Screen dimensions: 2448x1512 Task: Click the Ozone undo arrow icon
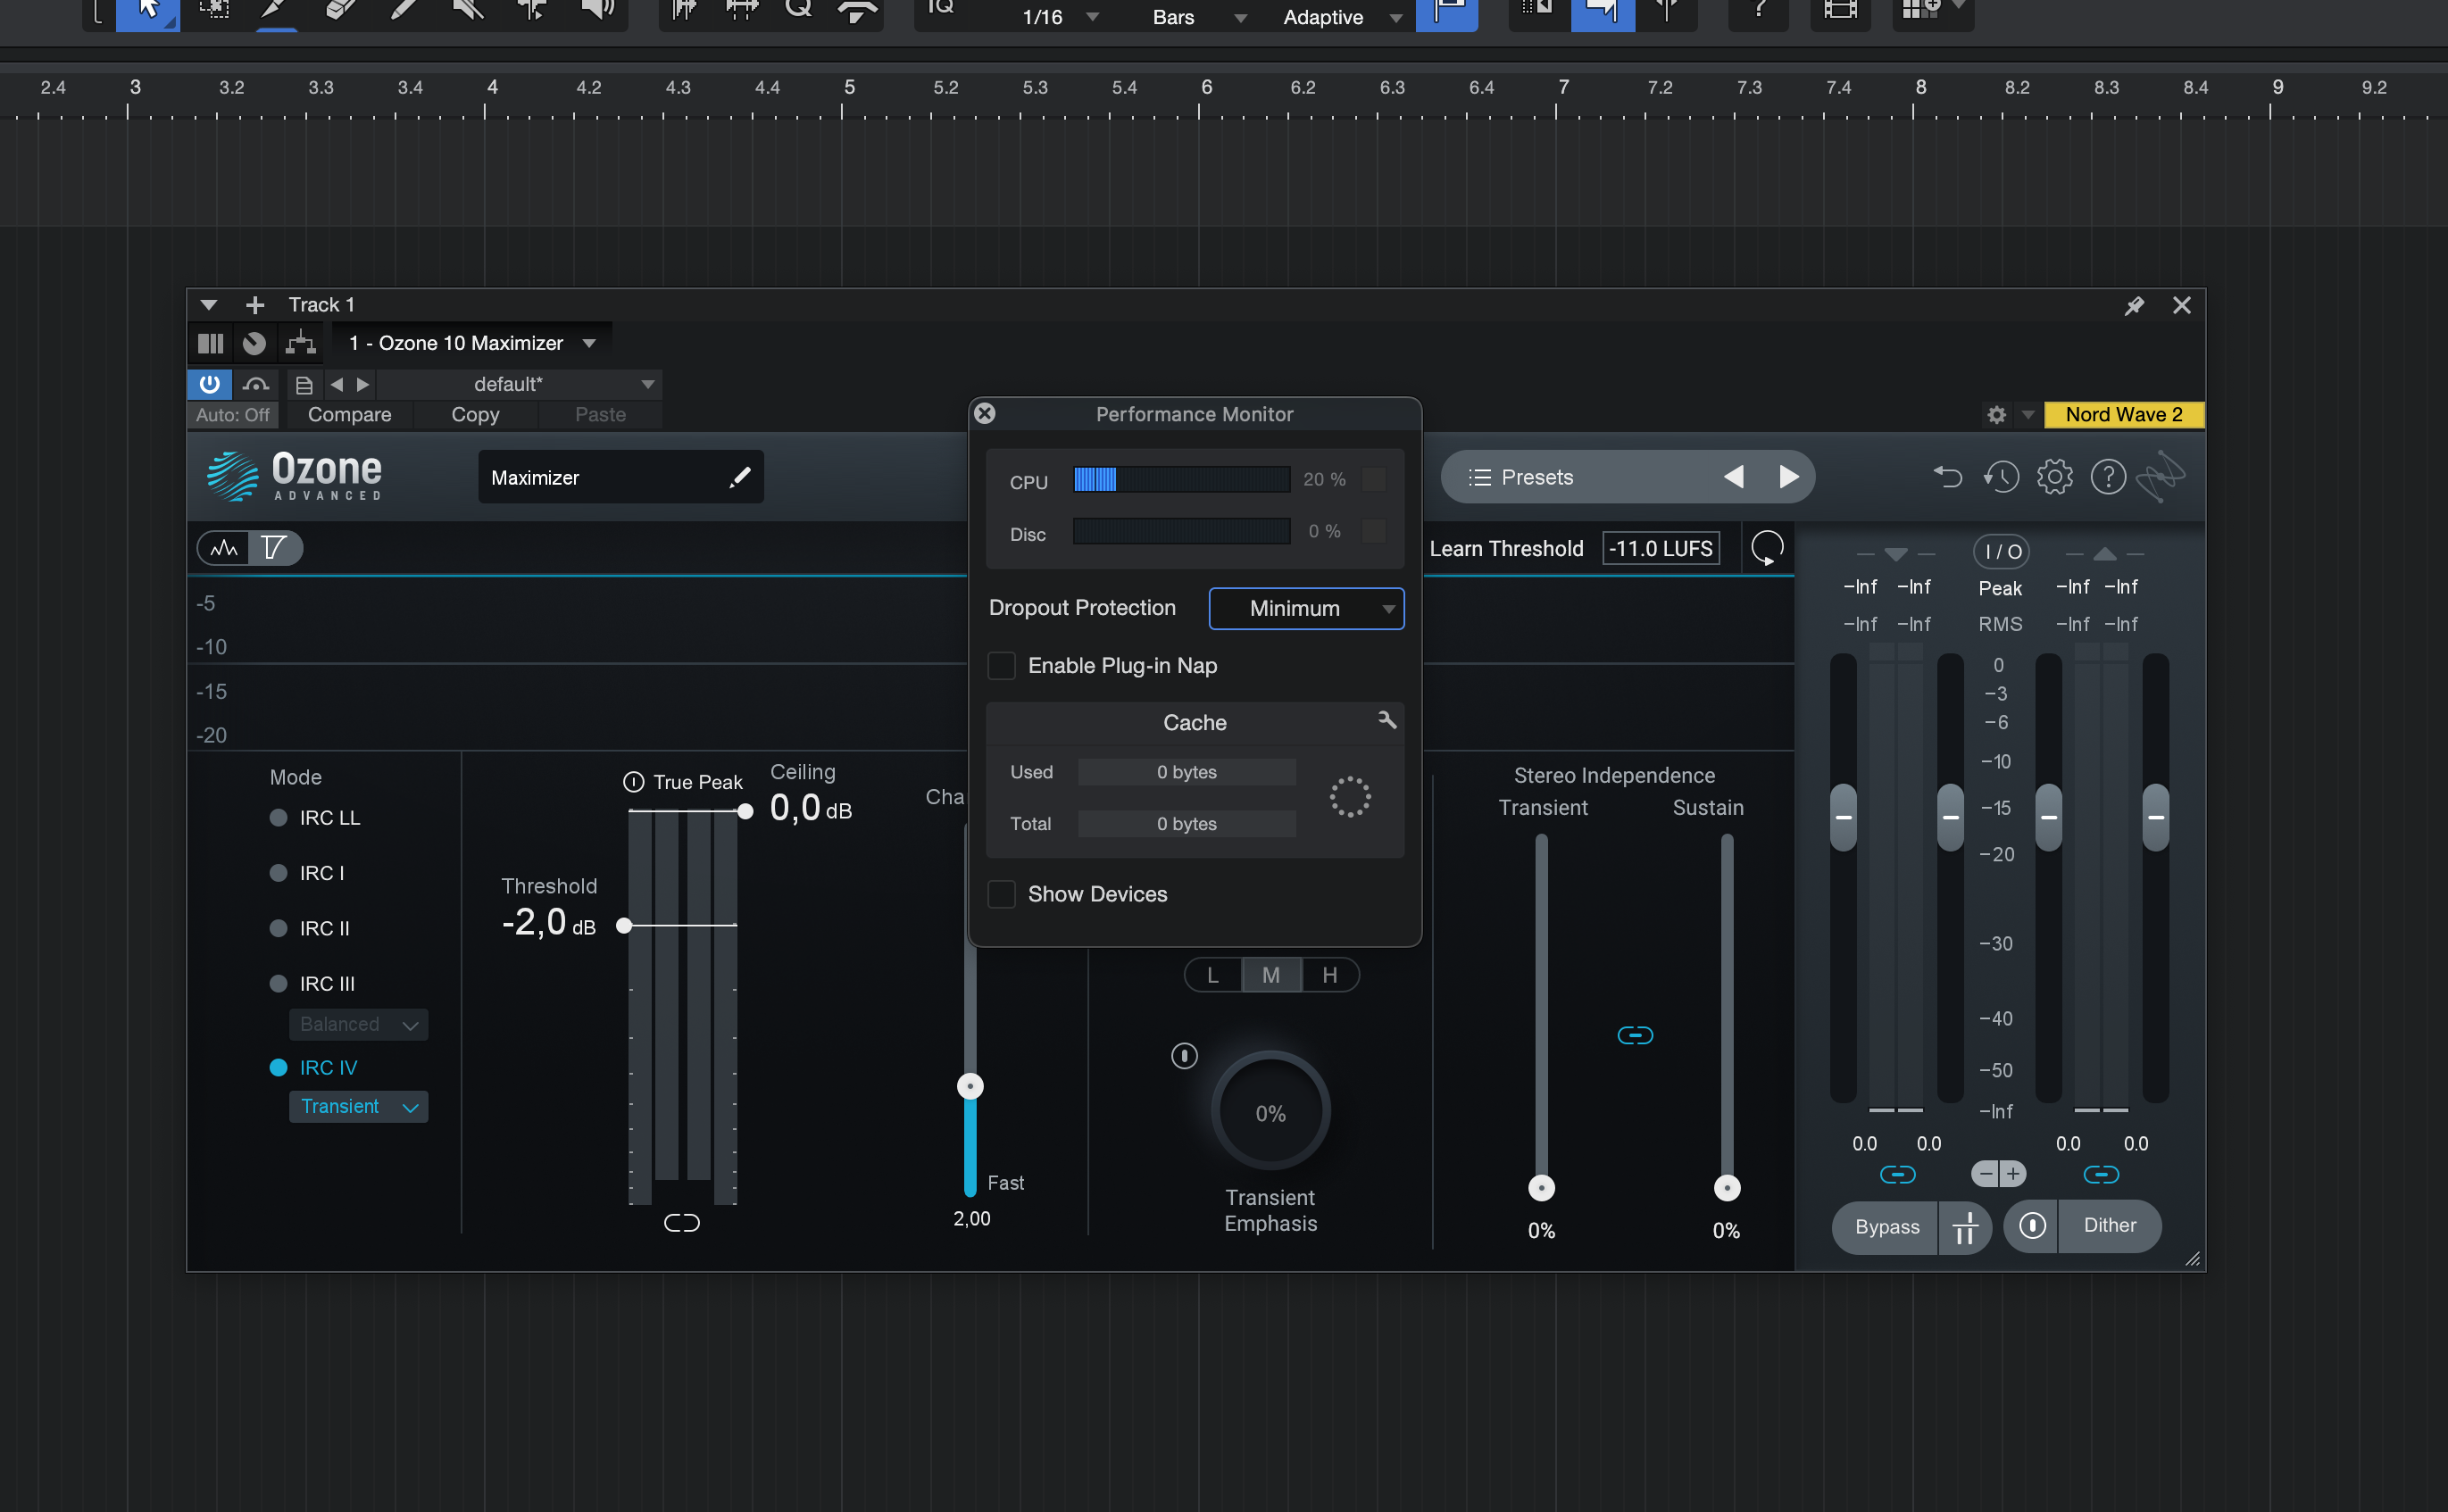(x=1946, y=477)
